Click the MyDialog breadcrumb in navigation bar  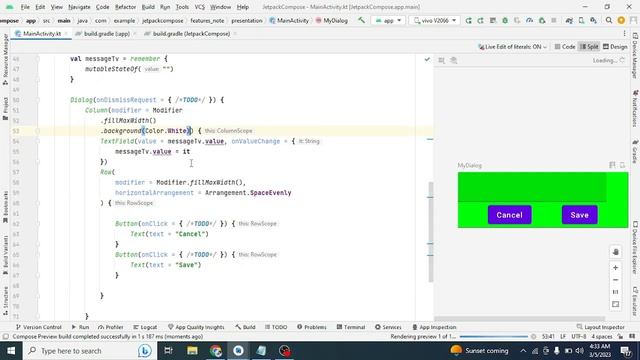click(332, 20)
